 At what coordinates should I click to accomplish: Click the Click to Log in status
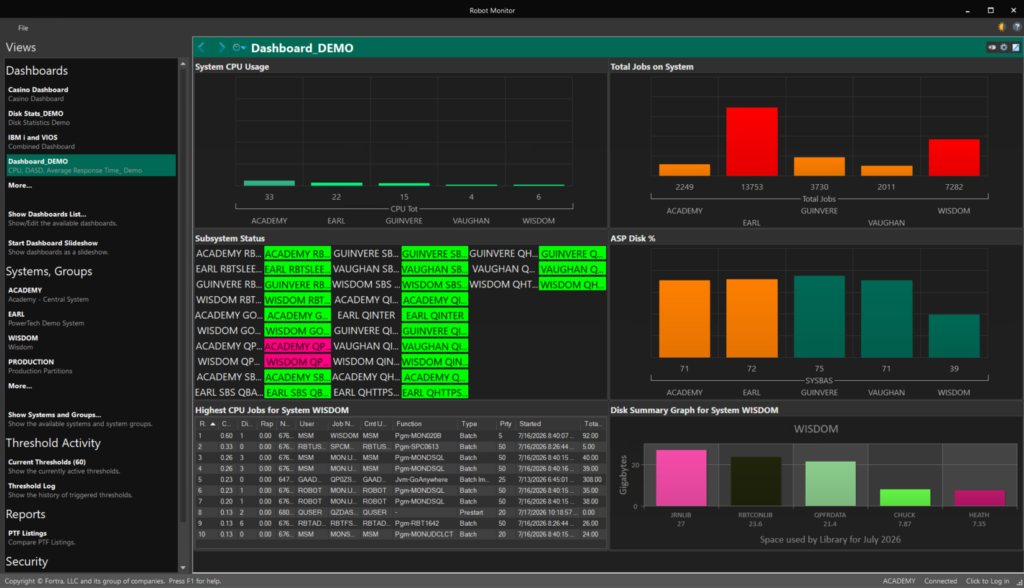(x=987, y=581)
